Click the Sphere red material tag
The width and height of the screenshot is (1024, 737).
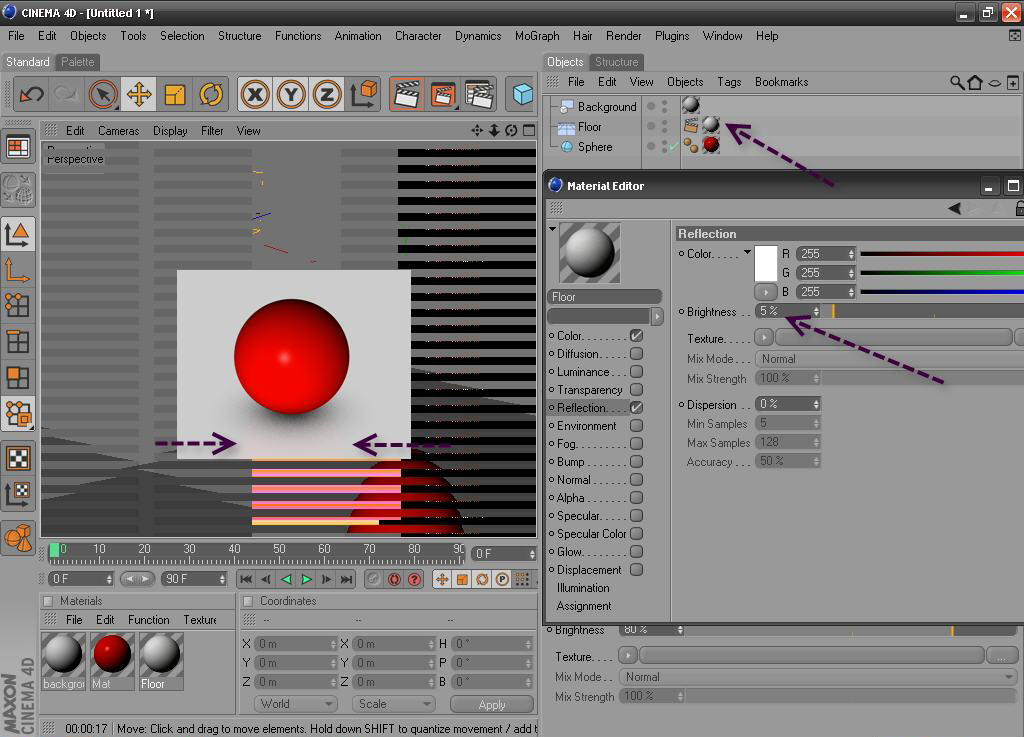711,145
